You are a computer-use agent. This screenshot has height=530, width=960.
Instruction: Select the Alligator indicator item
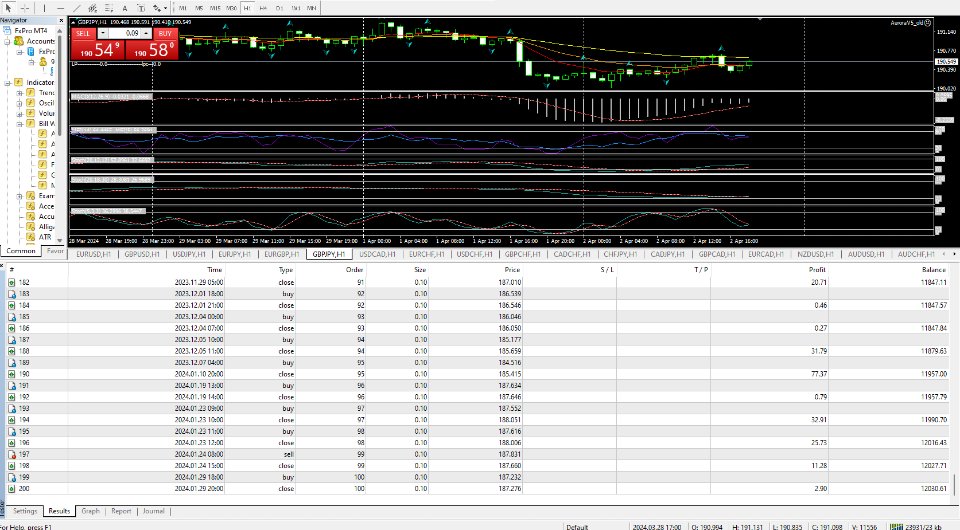[47, 226]
